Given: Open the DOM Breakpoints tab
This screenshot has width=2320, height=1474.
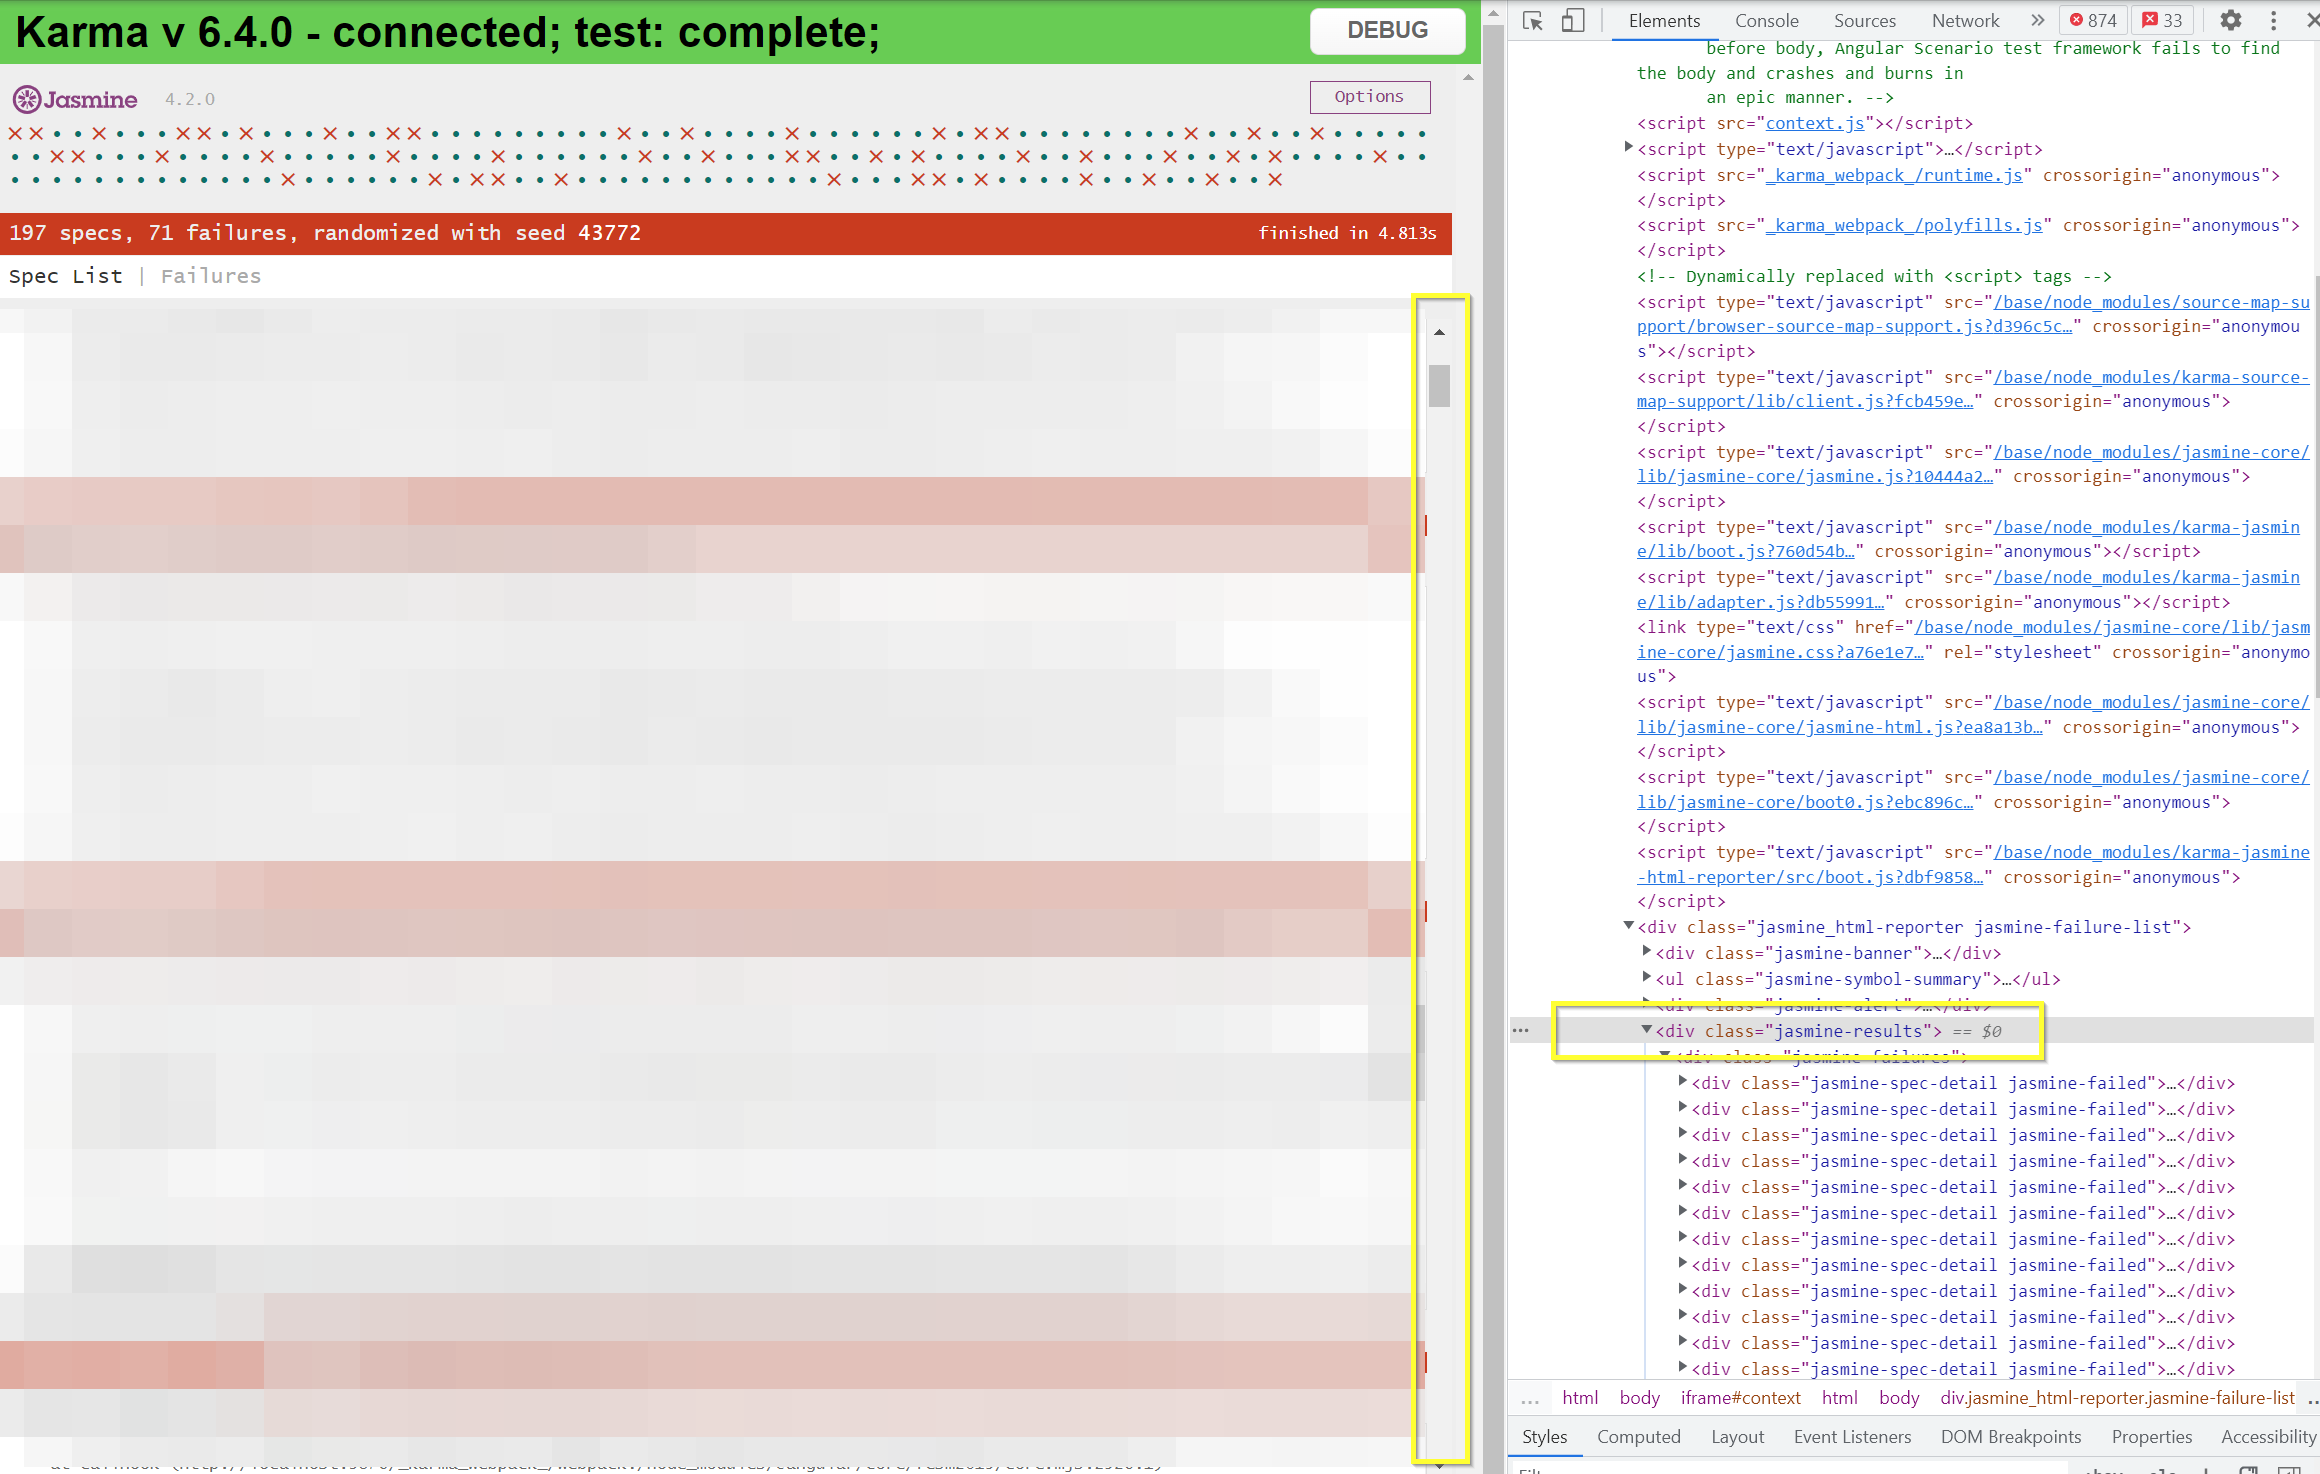Looking at the screenshot, I should coord(2011,1437).
